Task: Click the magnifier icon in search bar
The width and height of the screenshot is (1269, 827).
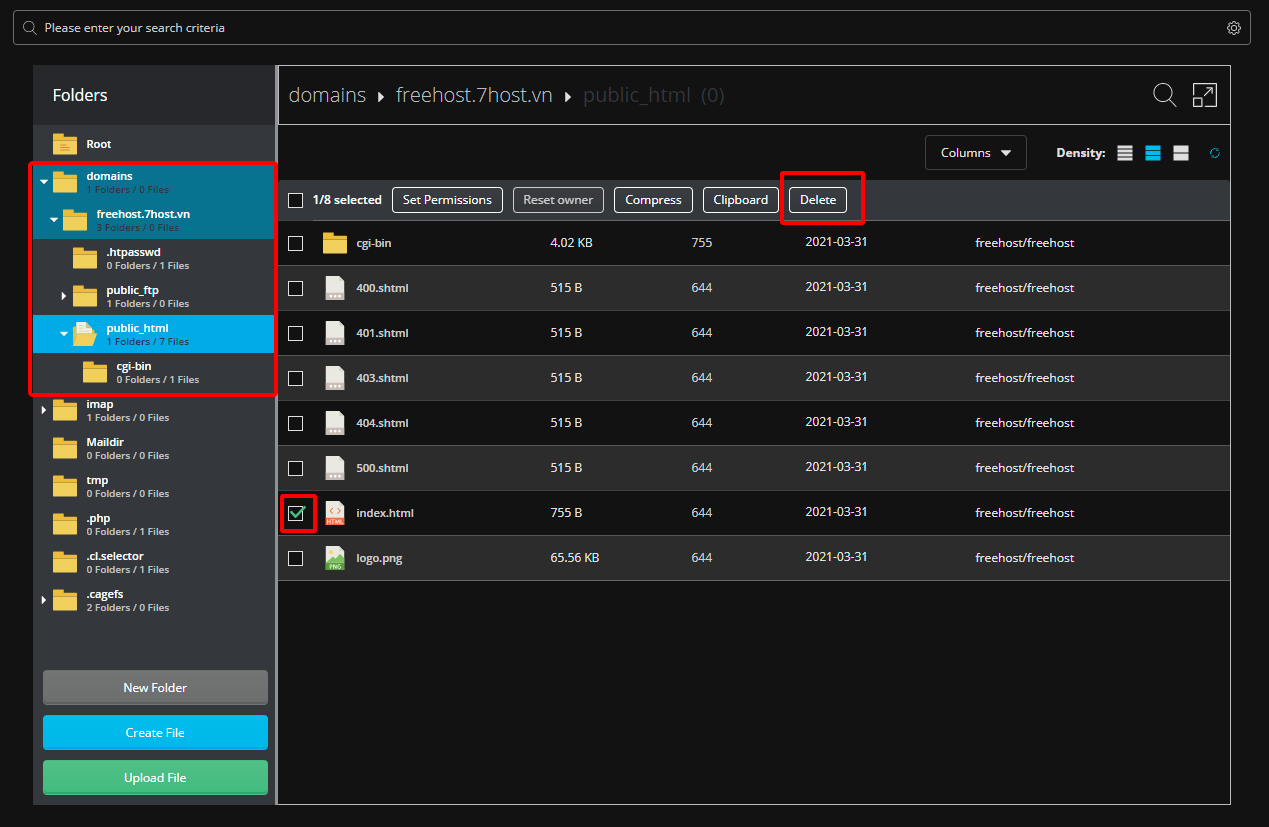Action: tap(30, 28)
